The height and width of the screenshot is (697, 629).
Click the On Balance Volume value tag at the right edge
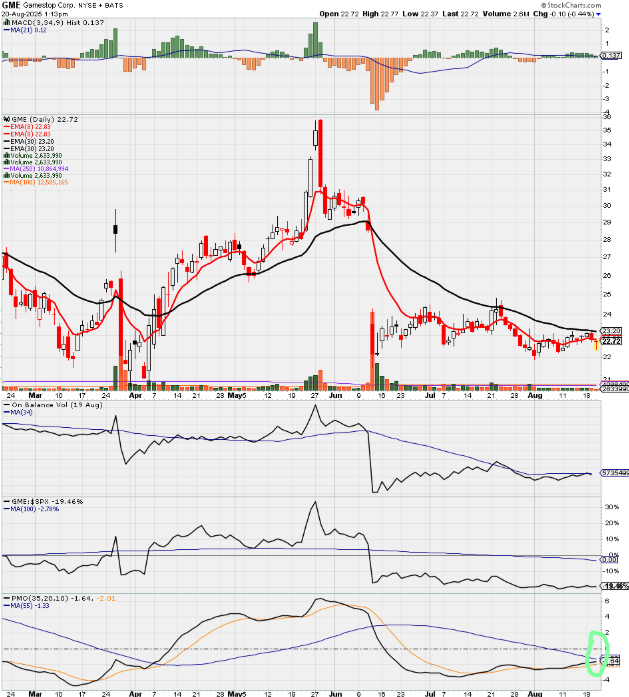(x=614, y=473)
